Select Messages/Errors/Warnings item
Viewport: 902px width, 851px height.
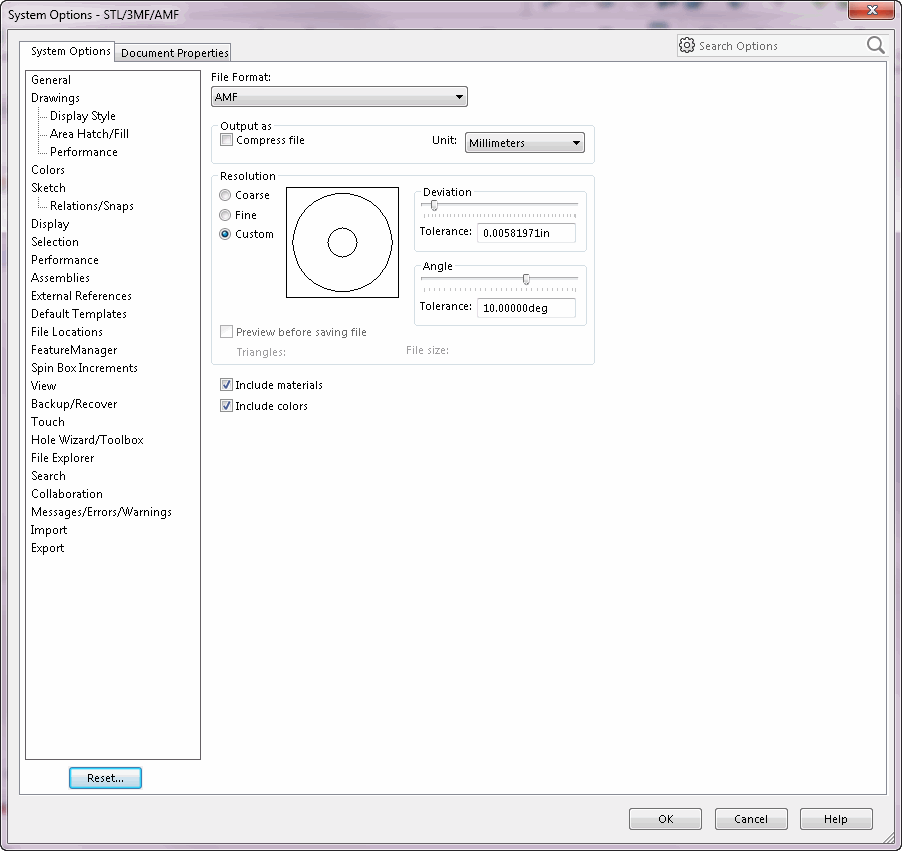click(101, 512)
